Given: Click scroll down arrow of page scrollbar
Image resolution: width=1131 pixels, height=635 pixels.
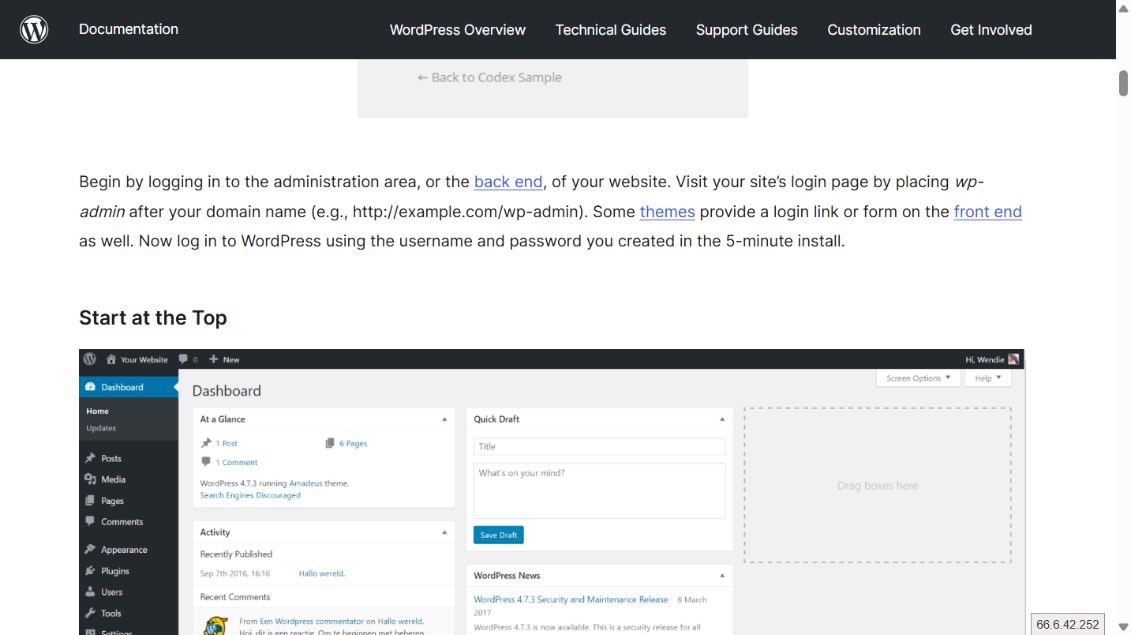Looking at the screenshot, I should [x=1123, y=627].
